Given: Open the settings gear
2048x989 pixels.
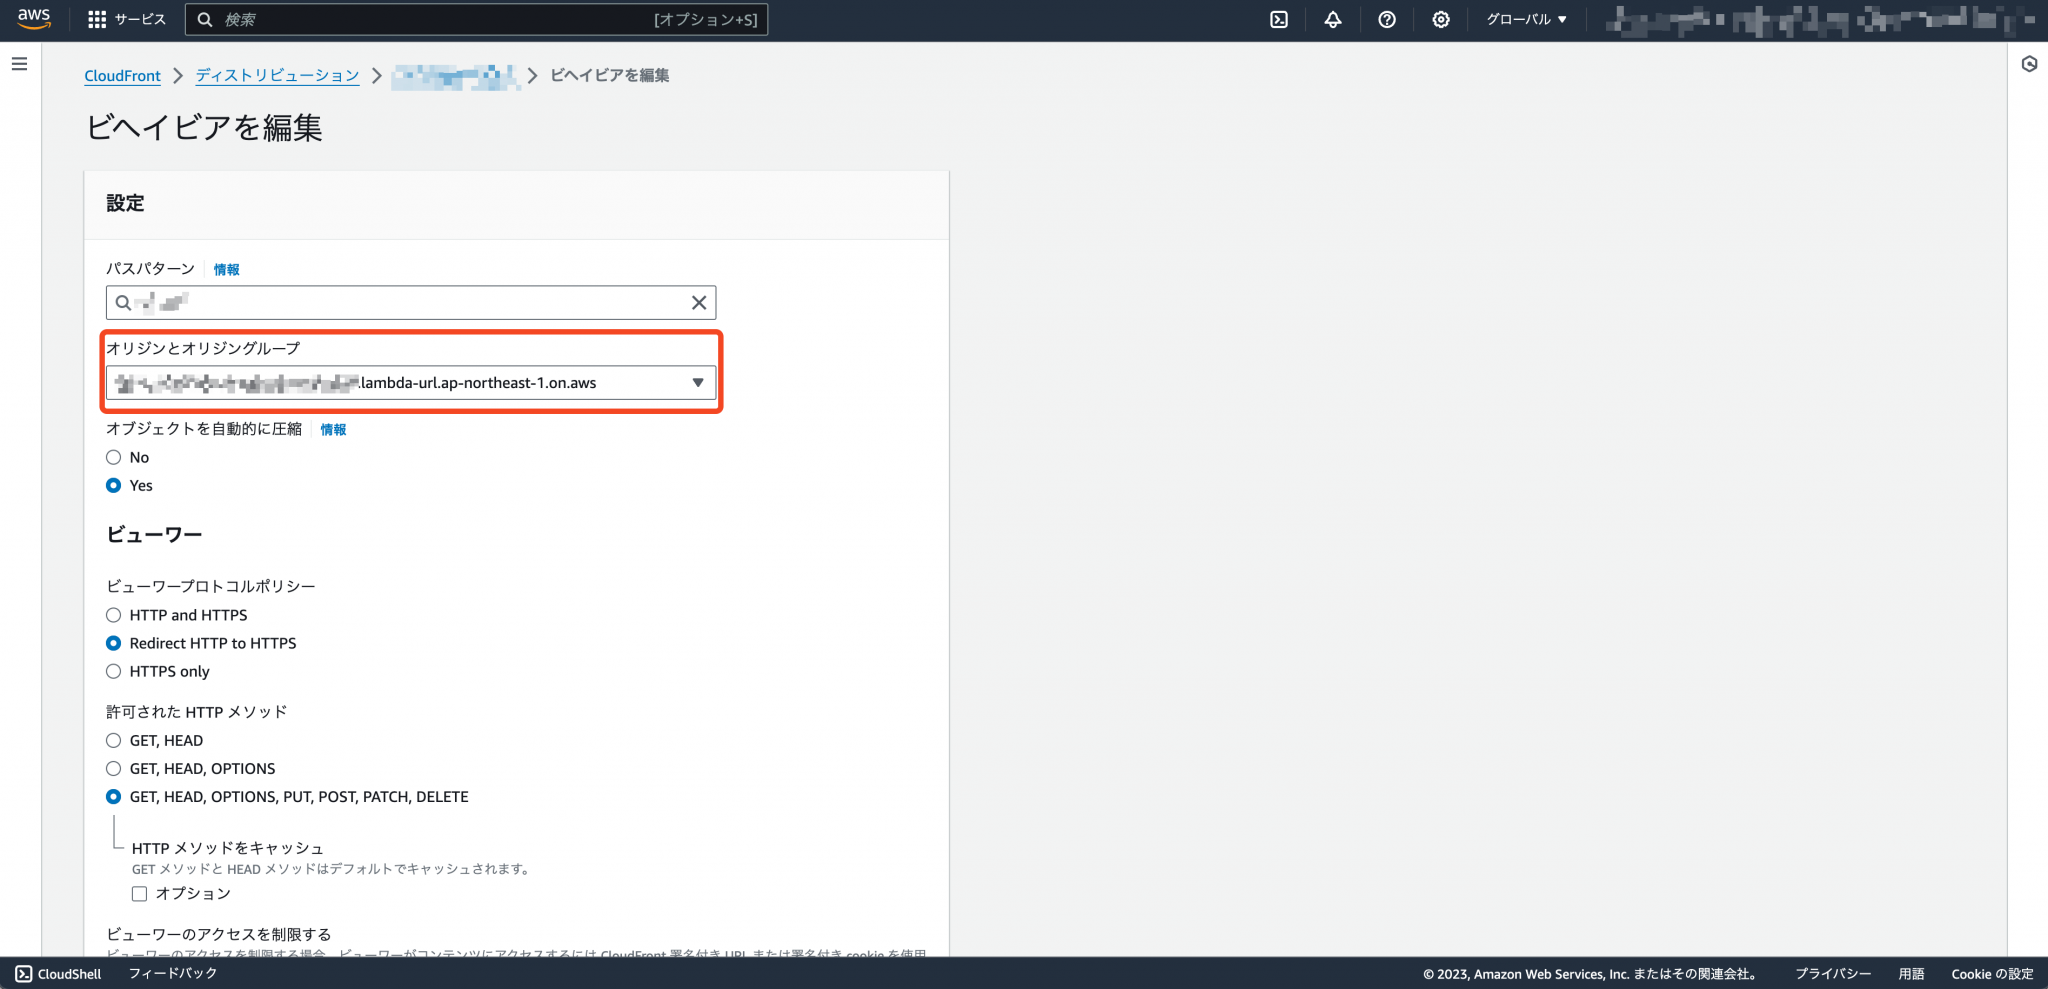Looking at the screenshot, I should tap(1441, 19).
